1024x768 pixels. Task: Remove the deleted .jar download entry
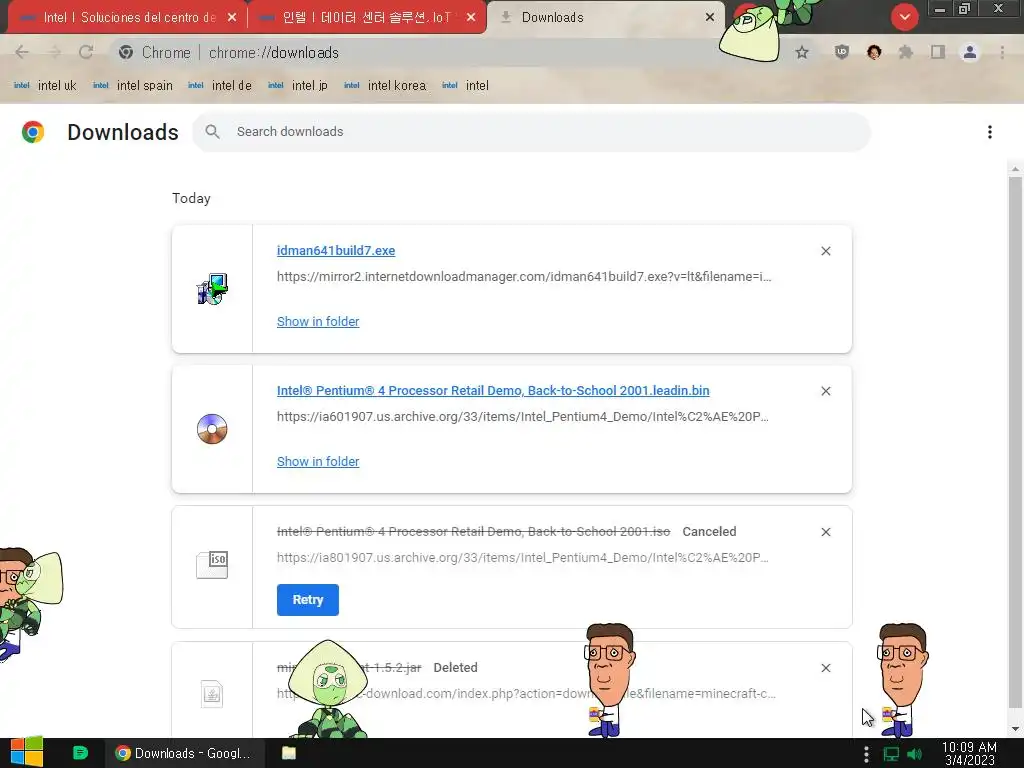coord(826,668)
